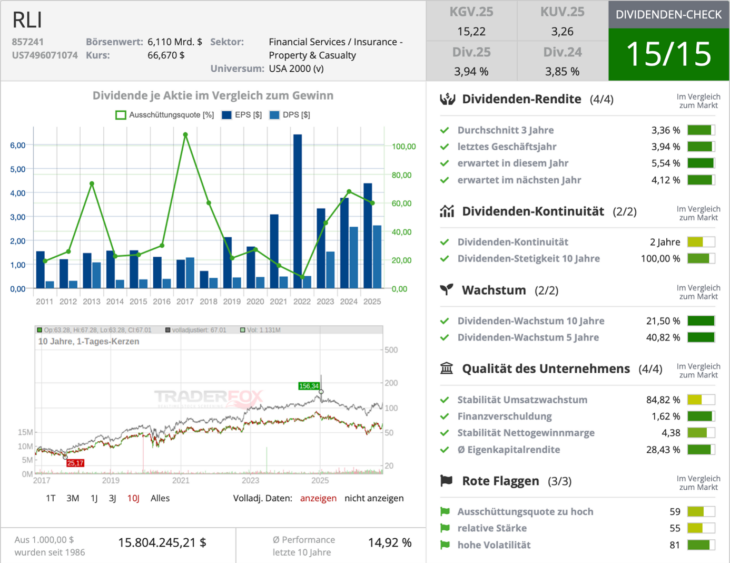Click the Wachstum sprout icon
The image size is (730, 563).
pos(446,290)
